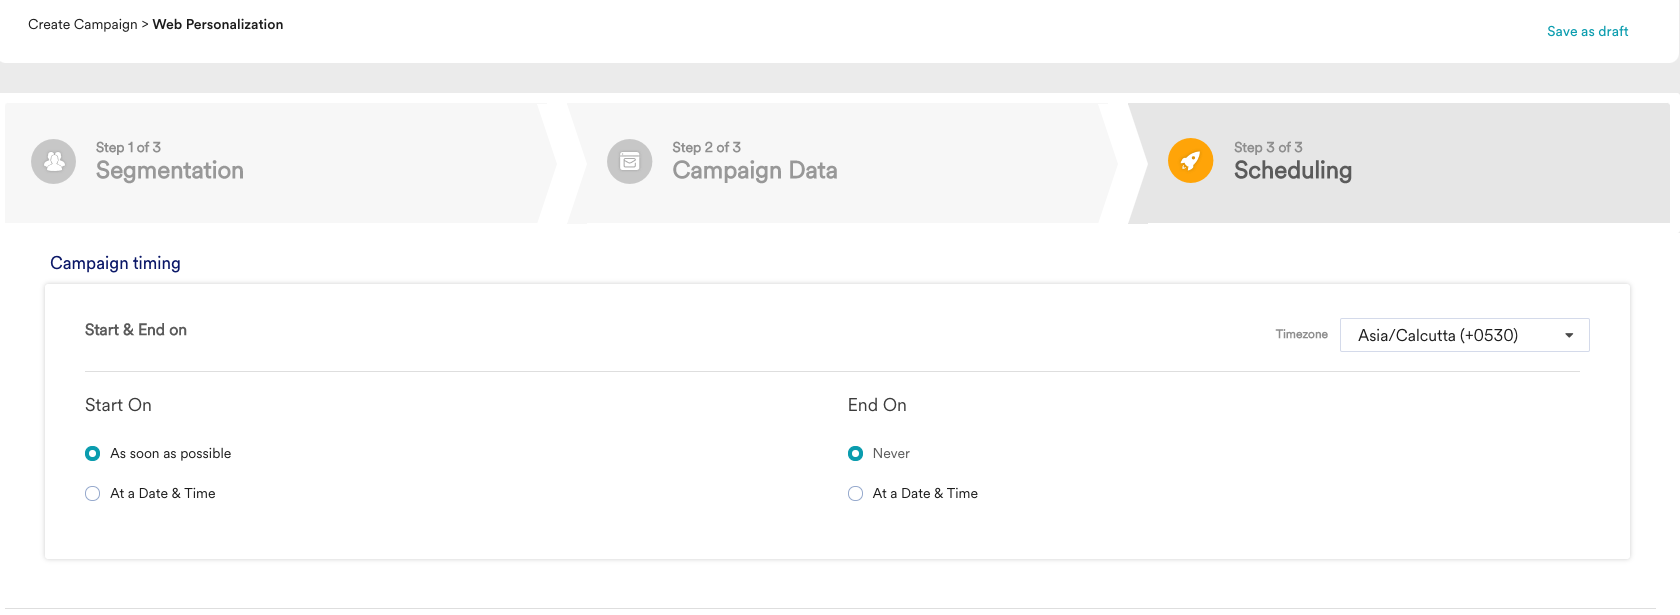Click the "Campaign timing" section heading
This screenshot has width=1680, height=615.
[116, 263]
